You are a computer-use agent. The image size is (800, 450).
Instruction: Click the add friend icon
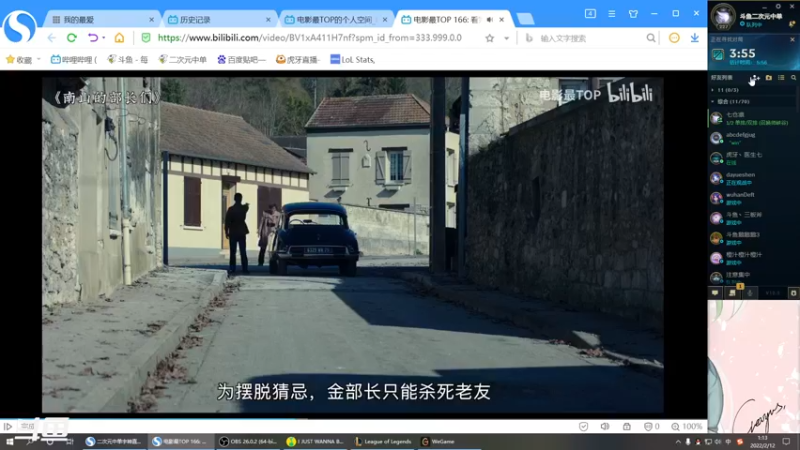click(756, 78)
